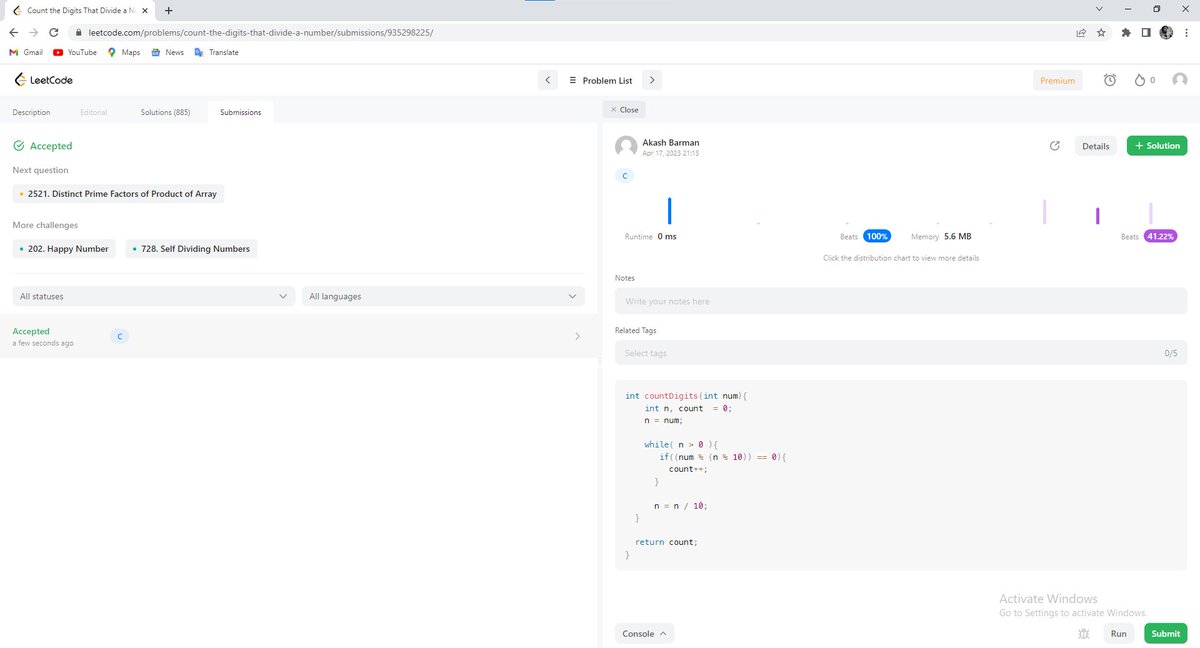Image resolution: width=1200 pixels, height=648 pixels.
Task: Open 728. Self Dividing Numbers challenge
Action: click(191, 248)
